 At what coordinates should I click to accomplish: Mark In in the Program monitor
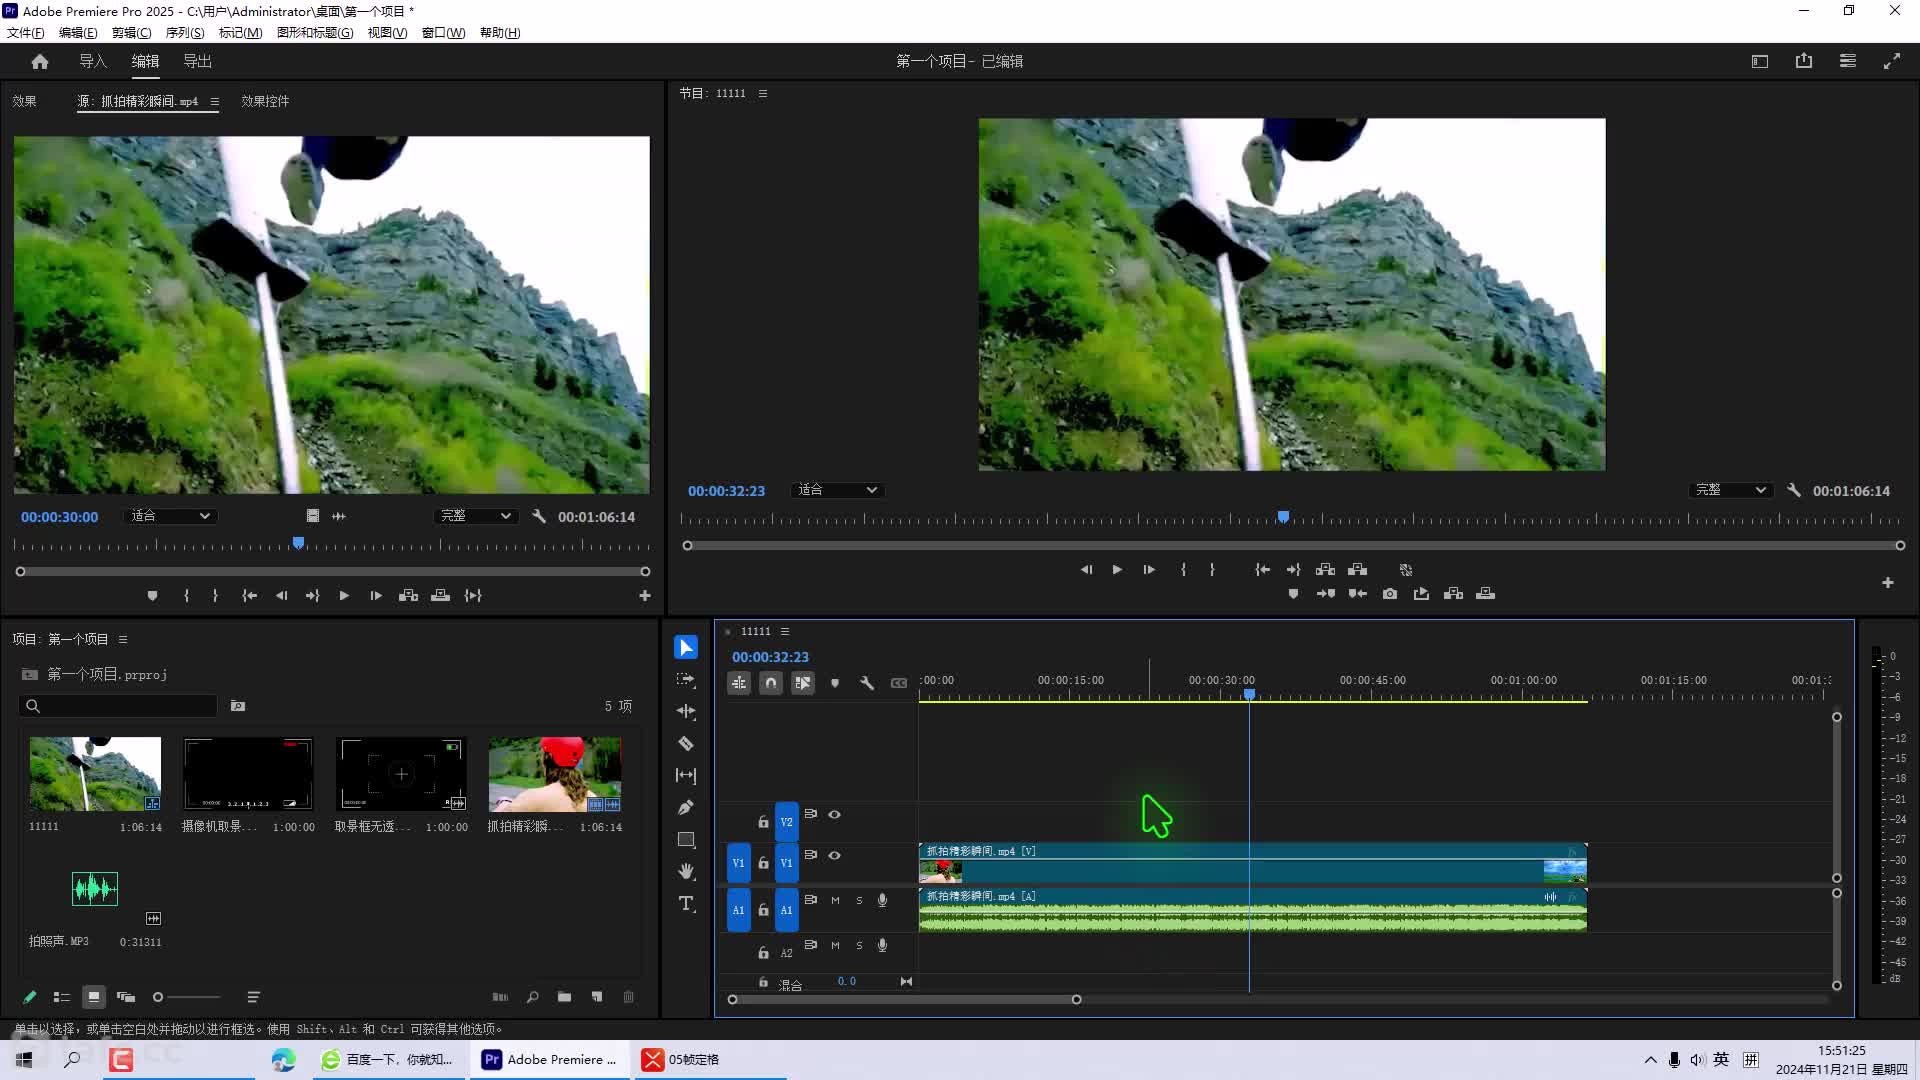tap(1183, 570)
